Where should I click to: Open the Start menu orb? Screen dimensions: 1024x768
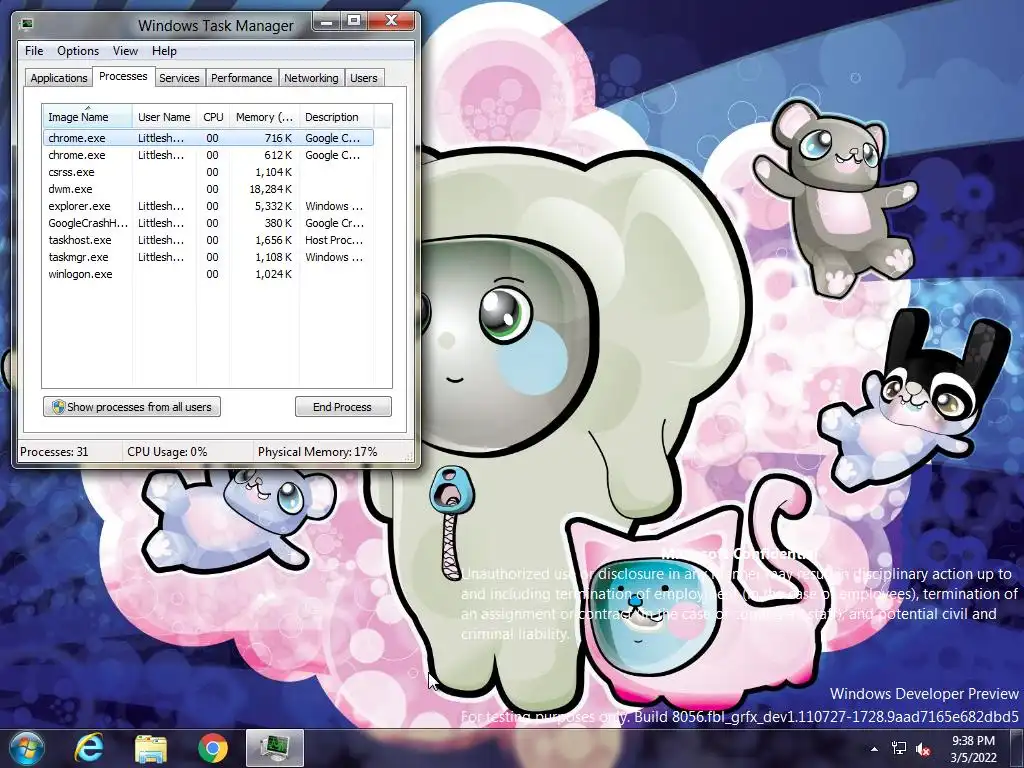coord(27,748)
